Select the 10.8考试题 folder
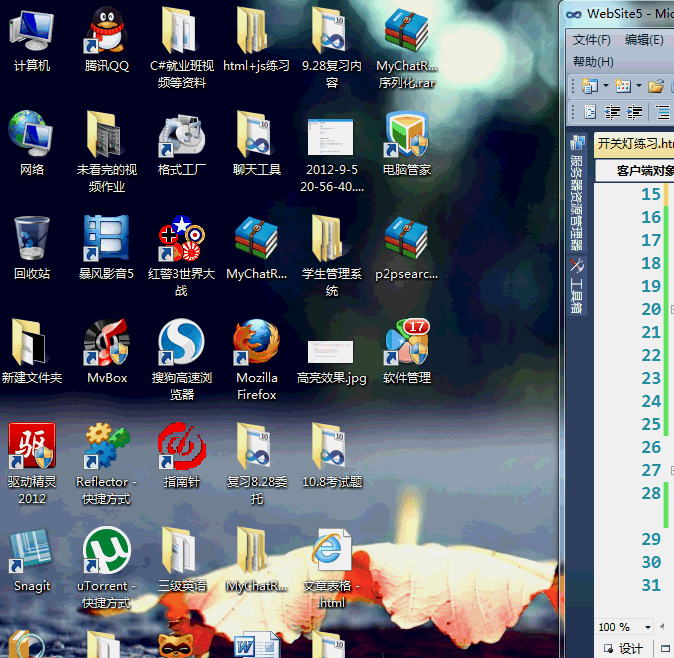This screenshot has height=658, width=674. pos(331,456)
